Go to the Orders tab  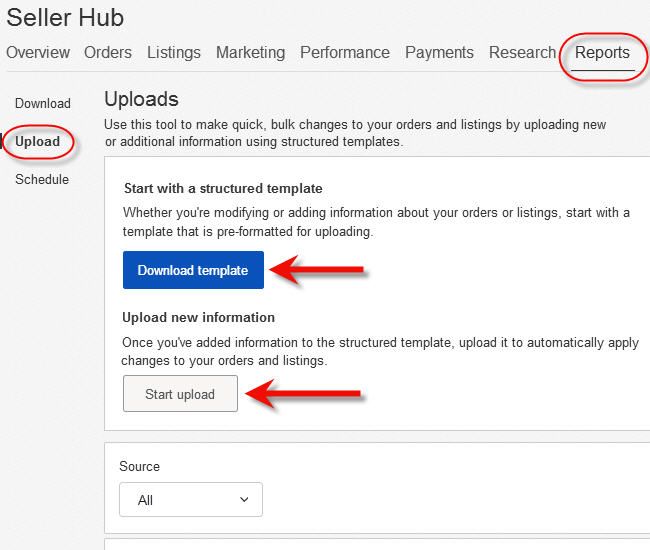click(108, 53)
